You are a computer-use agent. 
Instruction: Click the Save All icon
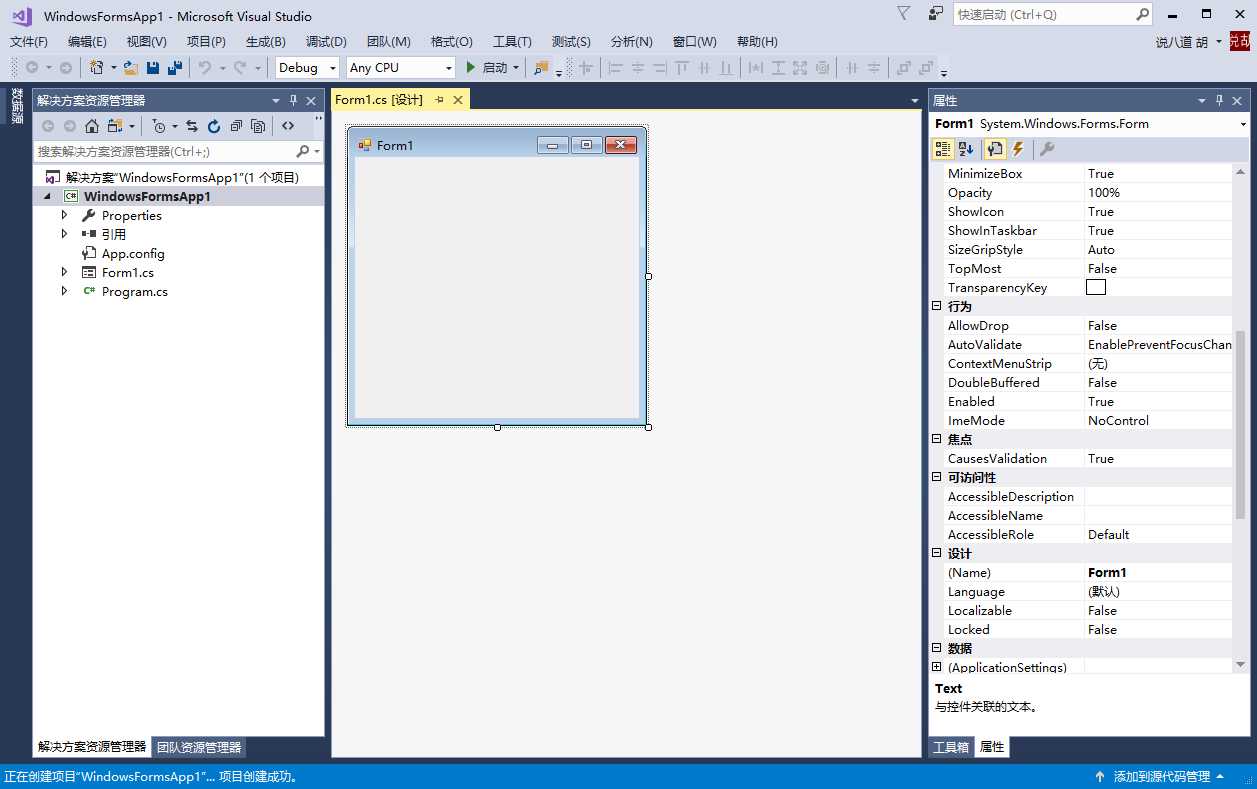coord(175,67)
